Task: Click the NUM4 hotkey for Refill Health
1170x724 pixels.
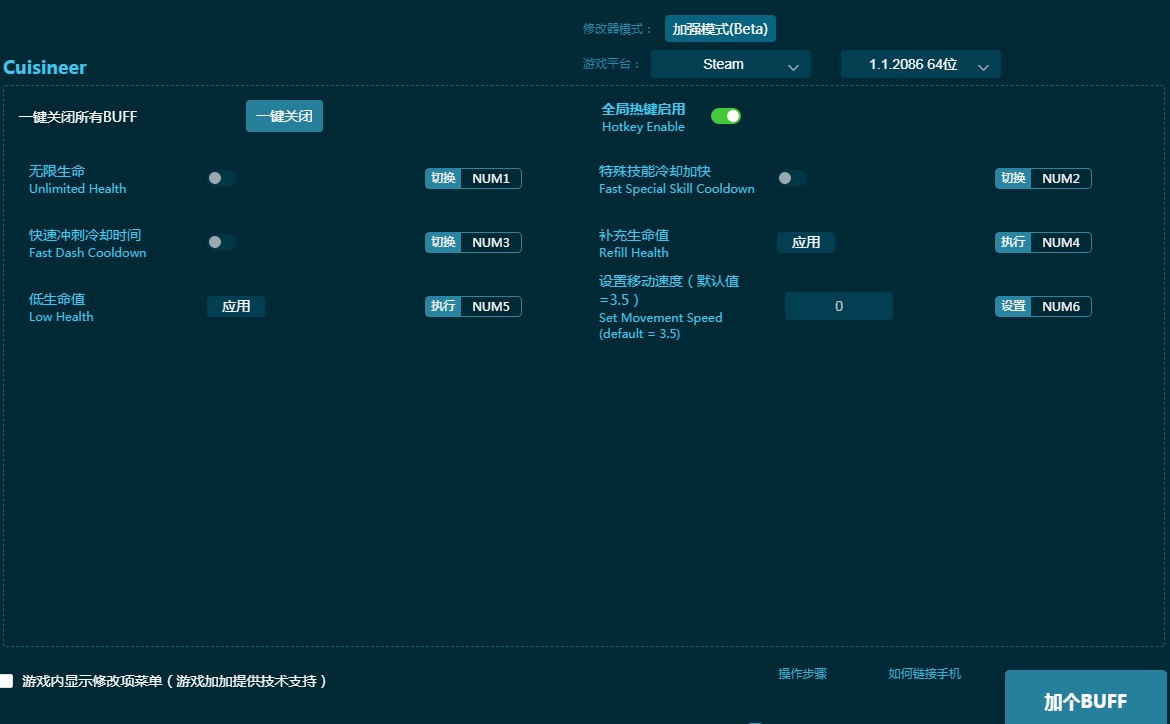Action: point(1060,242)
